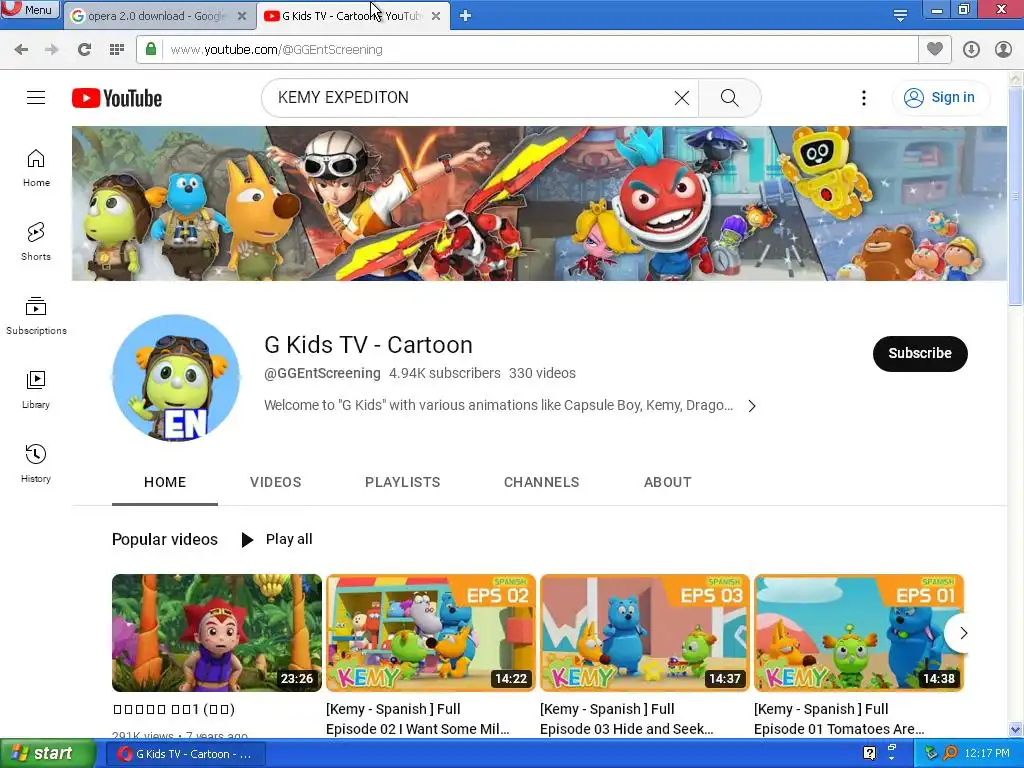Click the 12:17 PM taskbar clock

point(987,753)
